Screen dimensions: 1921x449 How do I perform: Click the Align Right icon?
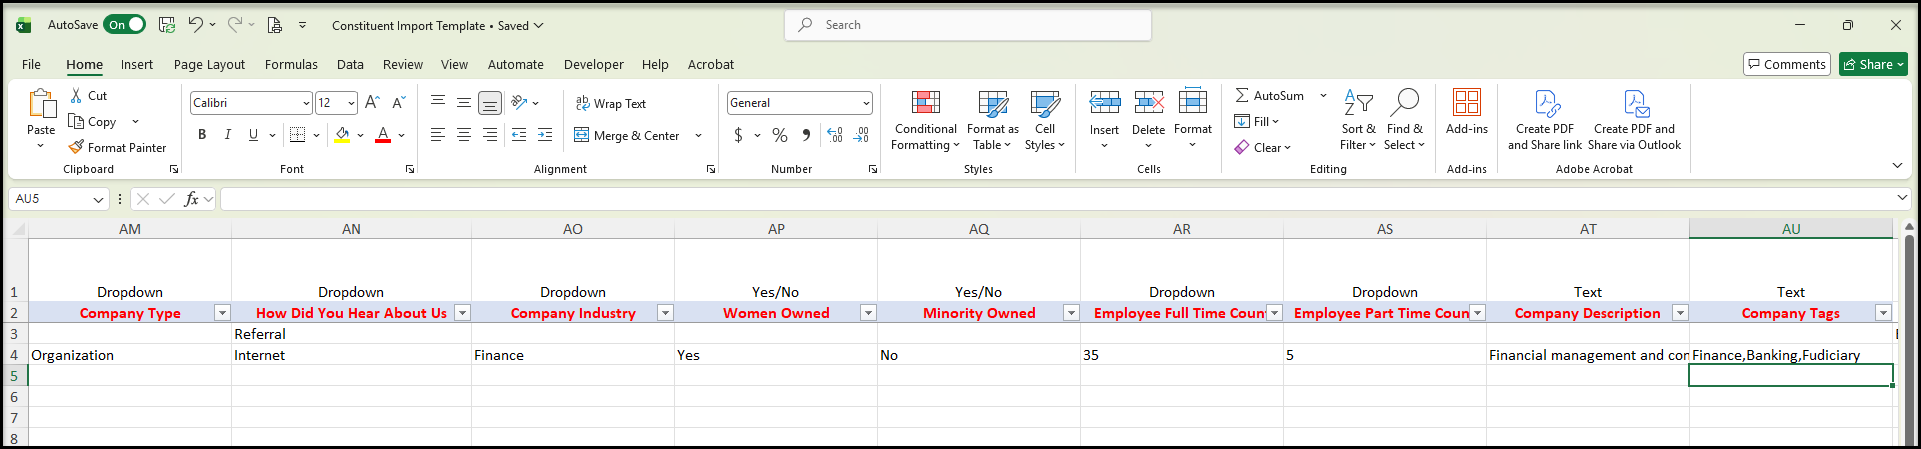coord(490,135)
